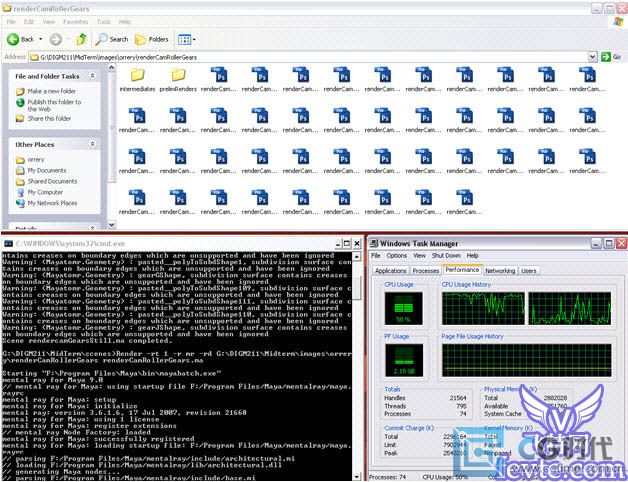The image size is (628, 482).
Task: Click the PF Usage meter
Action: pyautogui.click(x=404, y=360)
